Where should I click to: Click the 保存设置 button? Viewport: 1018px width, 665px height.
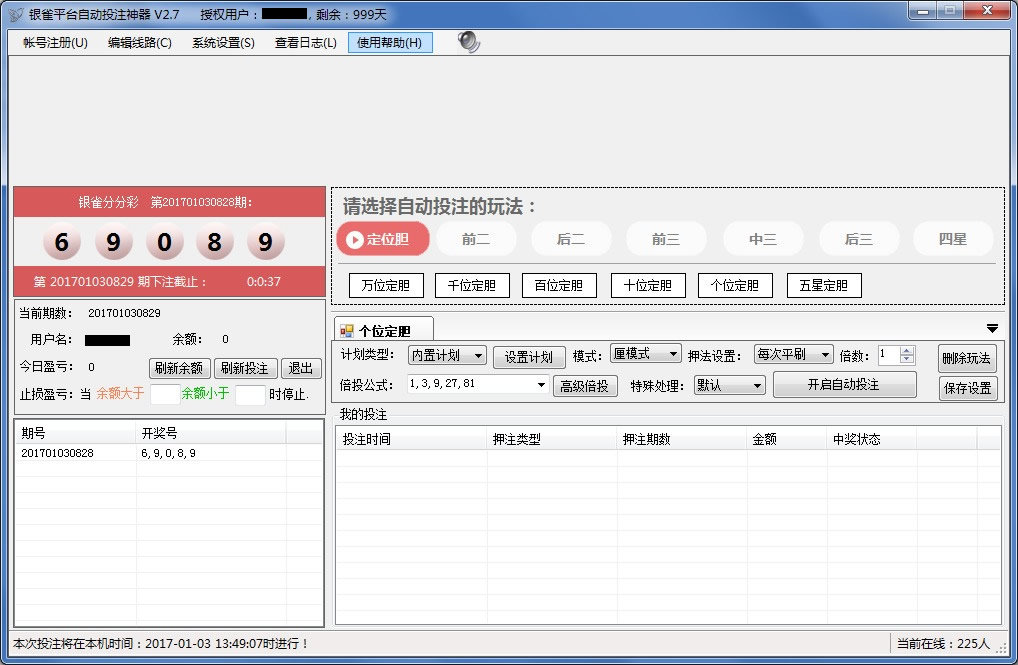coord(967,389)
